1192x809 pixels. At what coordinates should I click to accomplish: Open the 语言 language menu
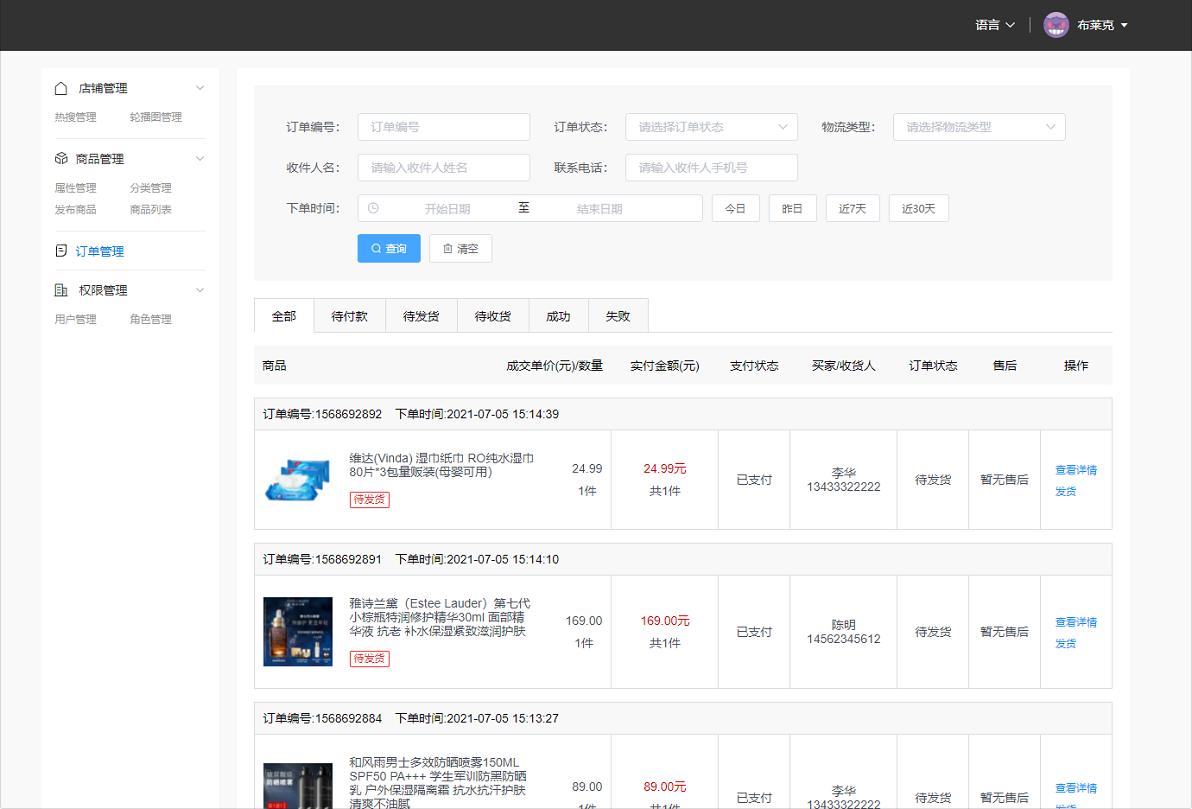coord(993,24)
